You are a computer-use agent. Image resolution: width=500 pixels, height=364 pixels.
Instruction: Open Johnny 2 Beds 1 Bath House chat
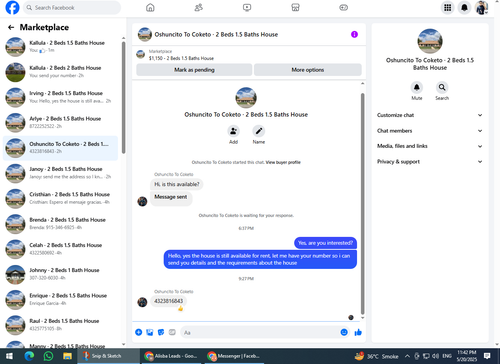click(61, 274)
